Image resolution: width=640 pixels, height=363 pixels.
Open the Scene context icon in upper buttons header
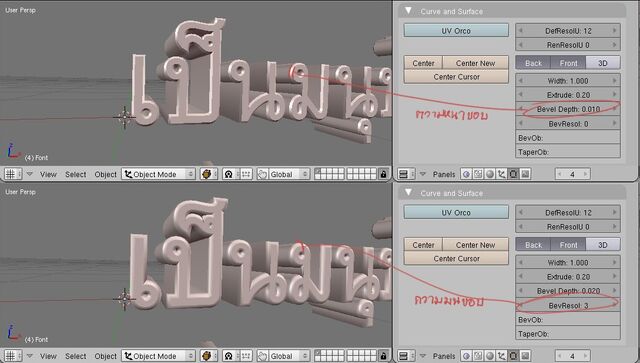(525, 174)
